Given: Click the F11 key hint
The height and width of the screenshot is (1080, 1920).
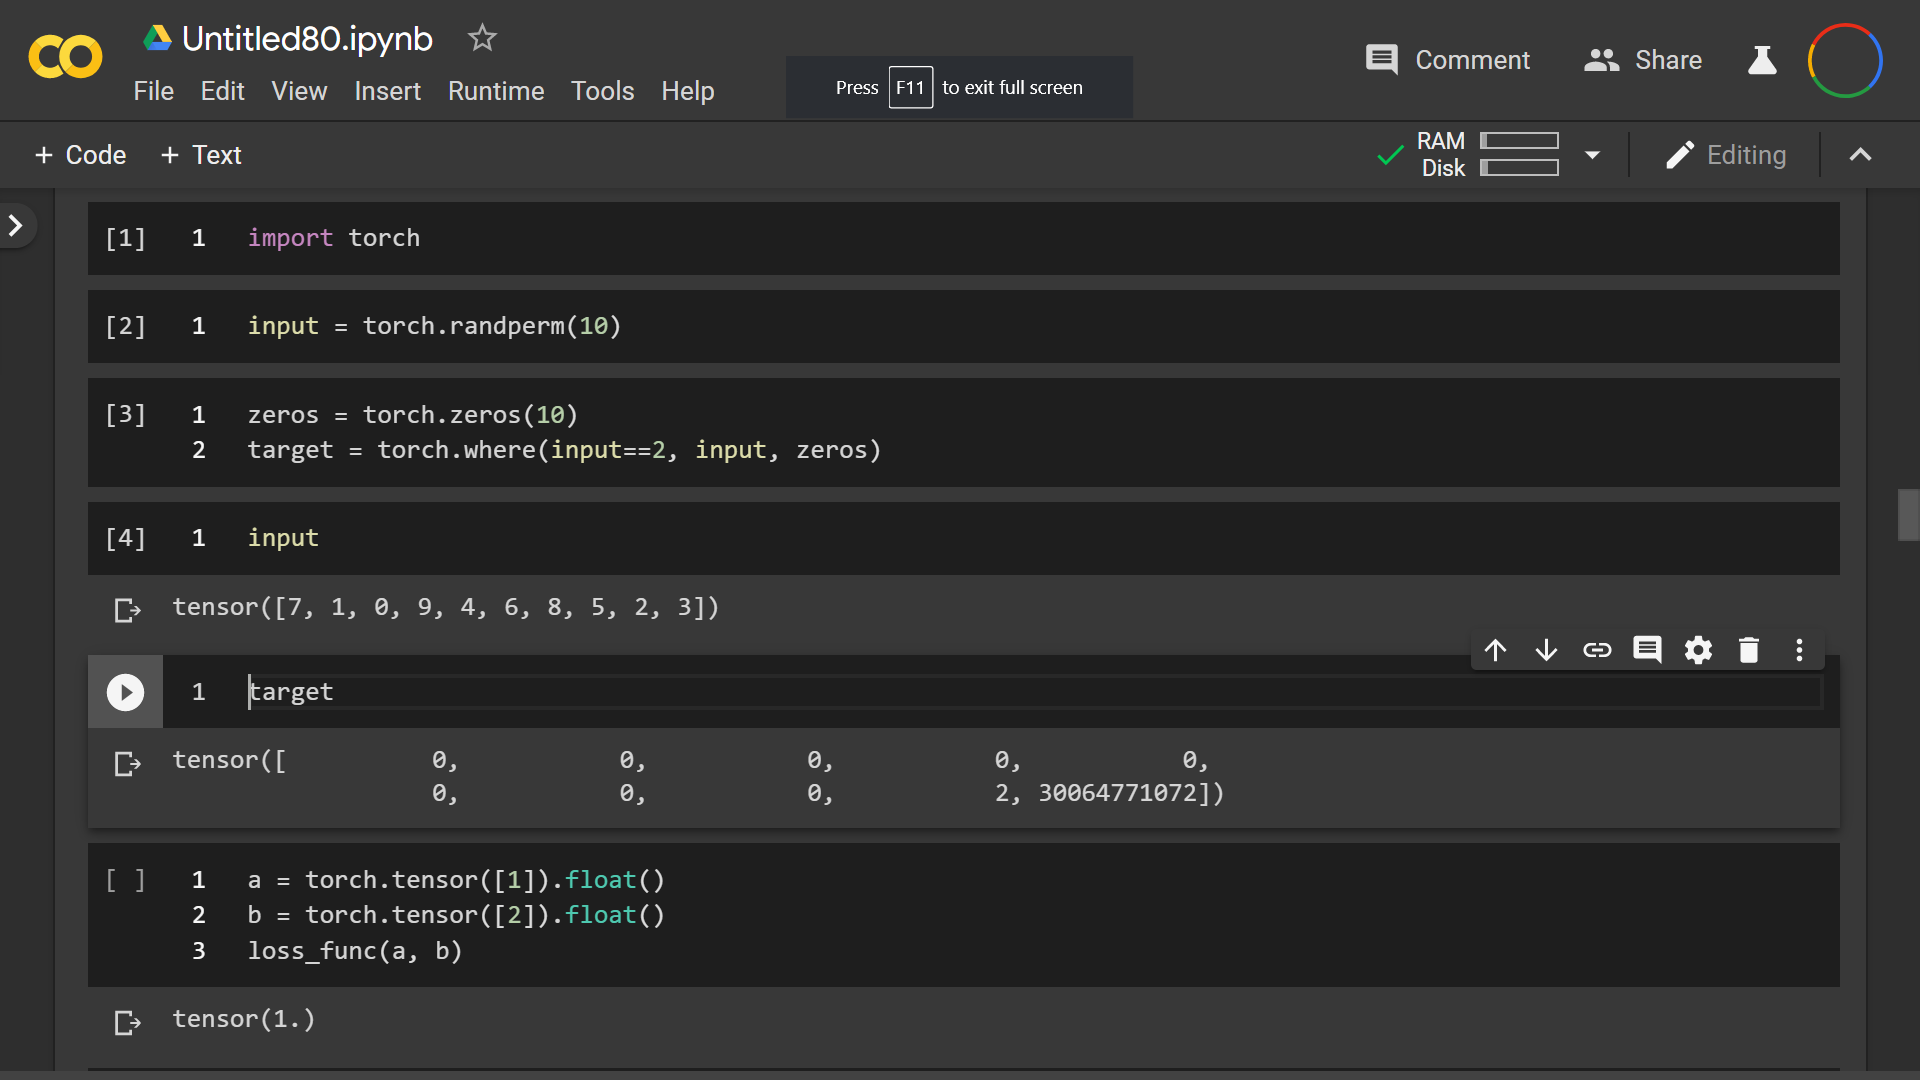Looking at the screenshot, I should [x=910, y=88].
